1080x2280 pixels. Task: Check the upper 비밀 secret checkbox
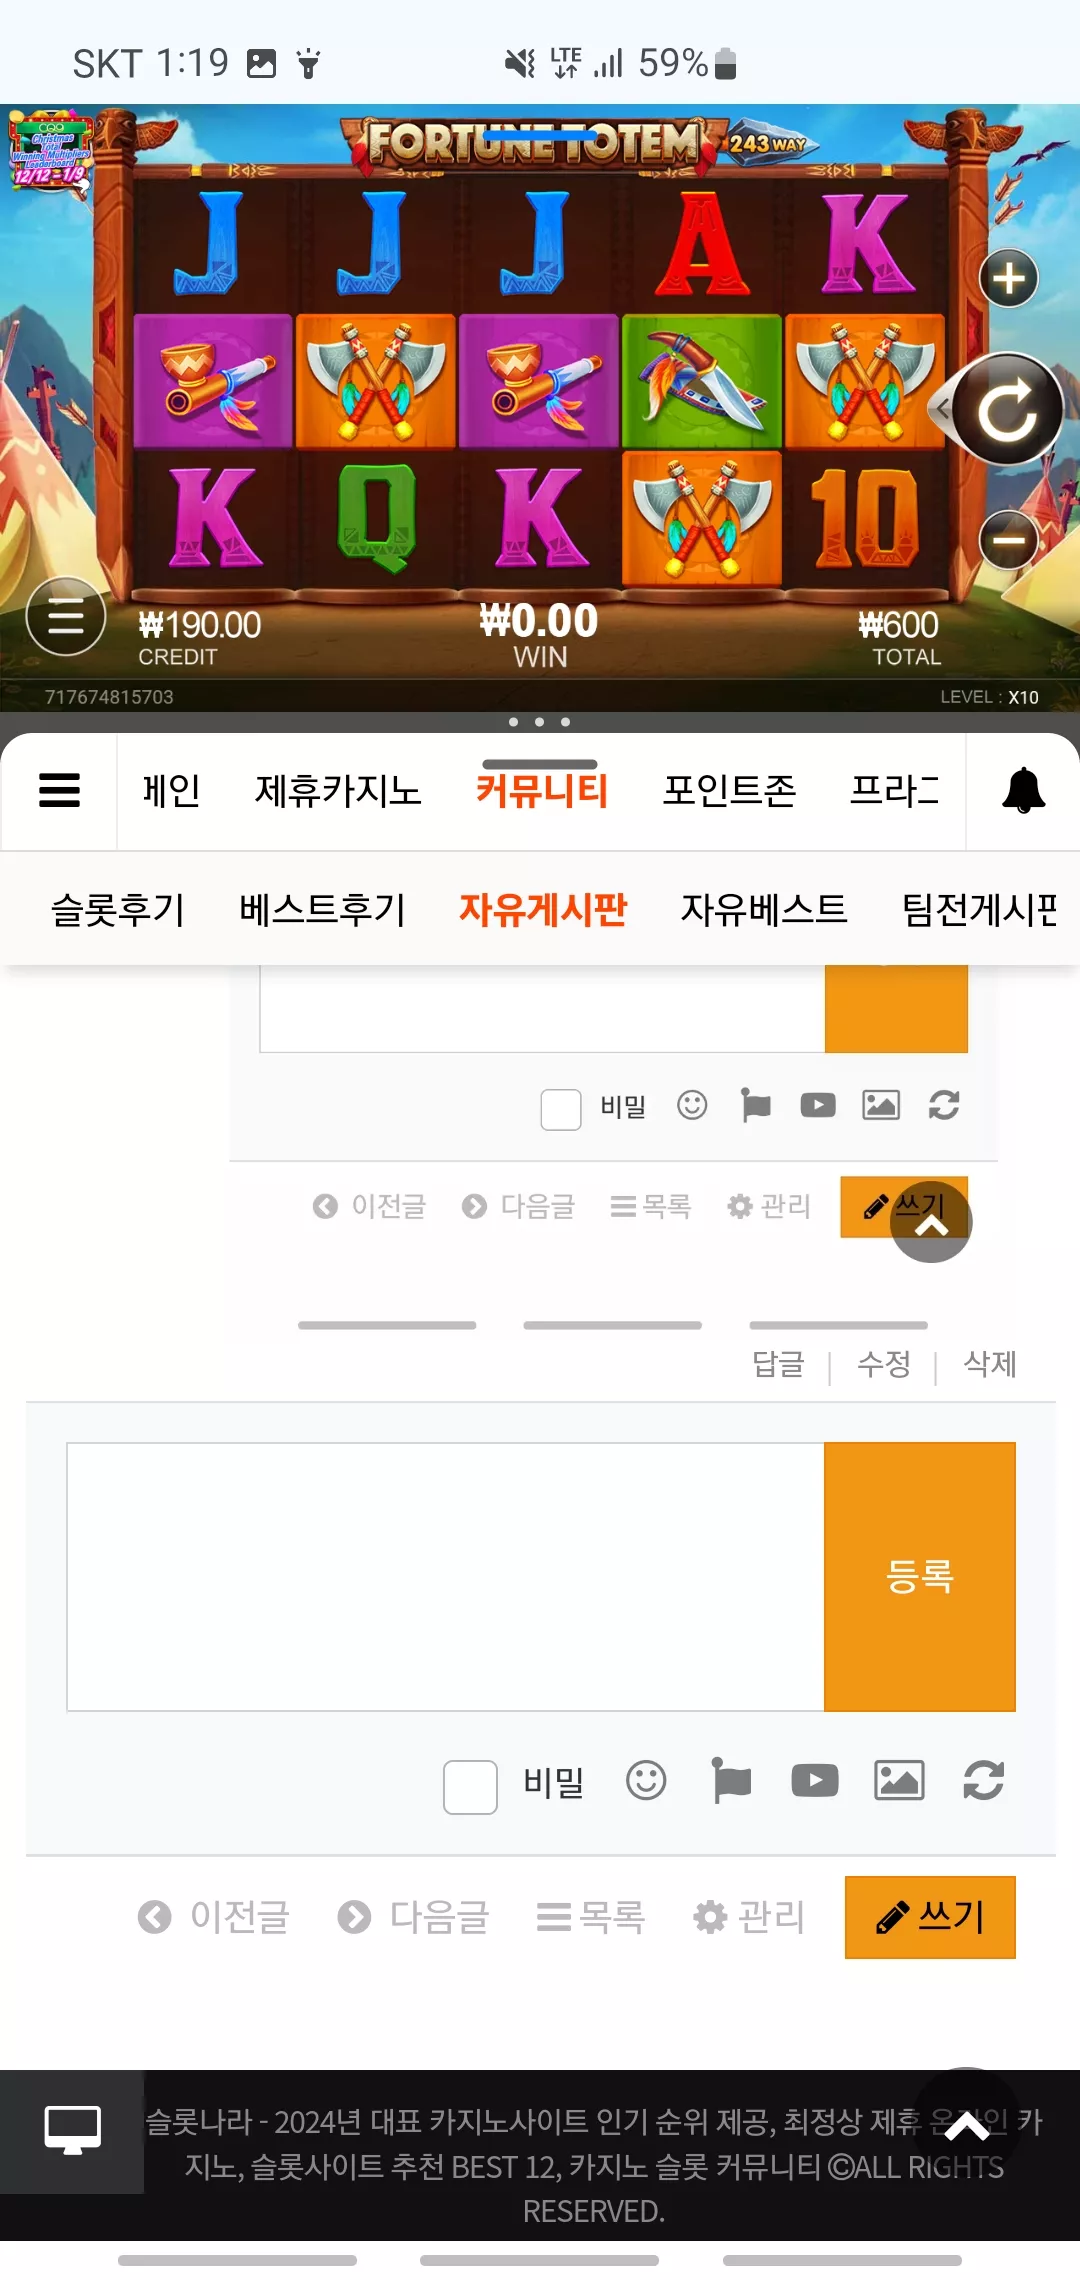point(561,1109)
